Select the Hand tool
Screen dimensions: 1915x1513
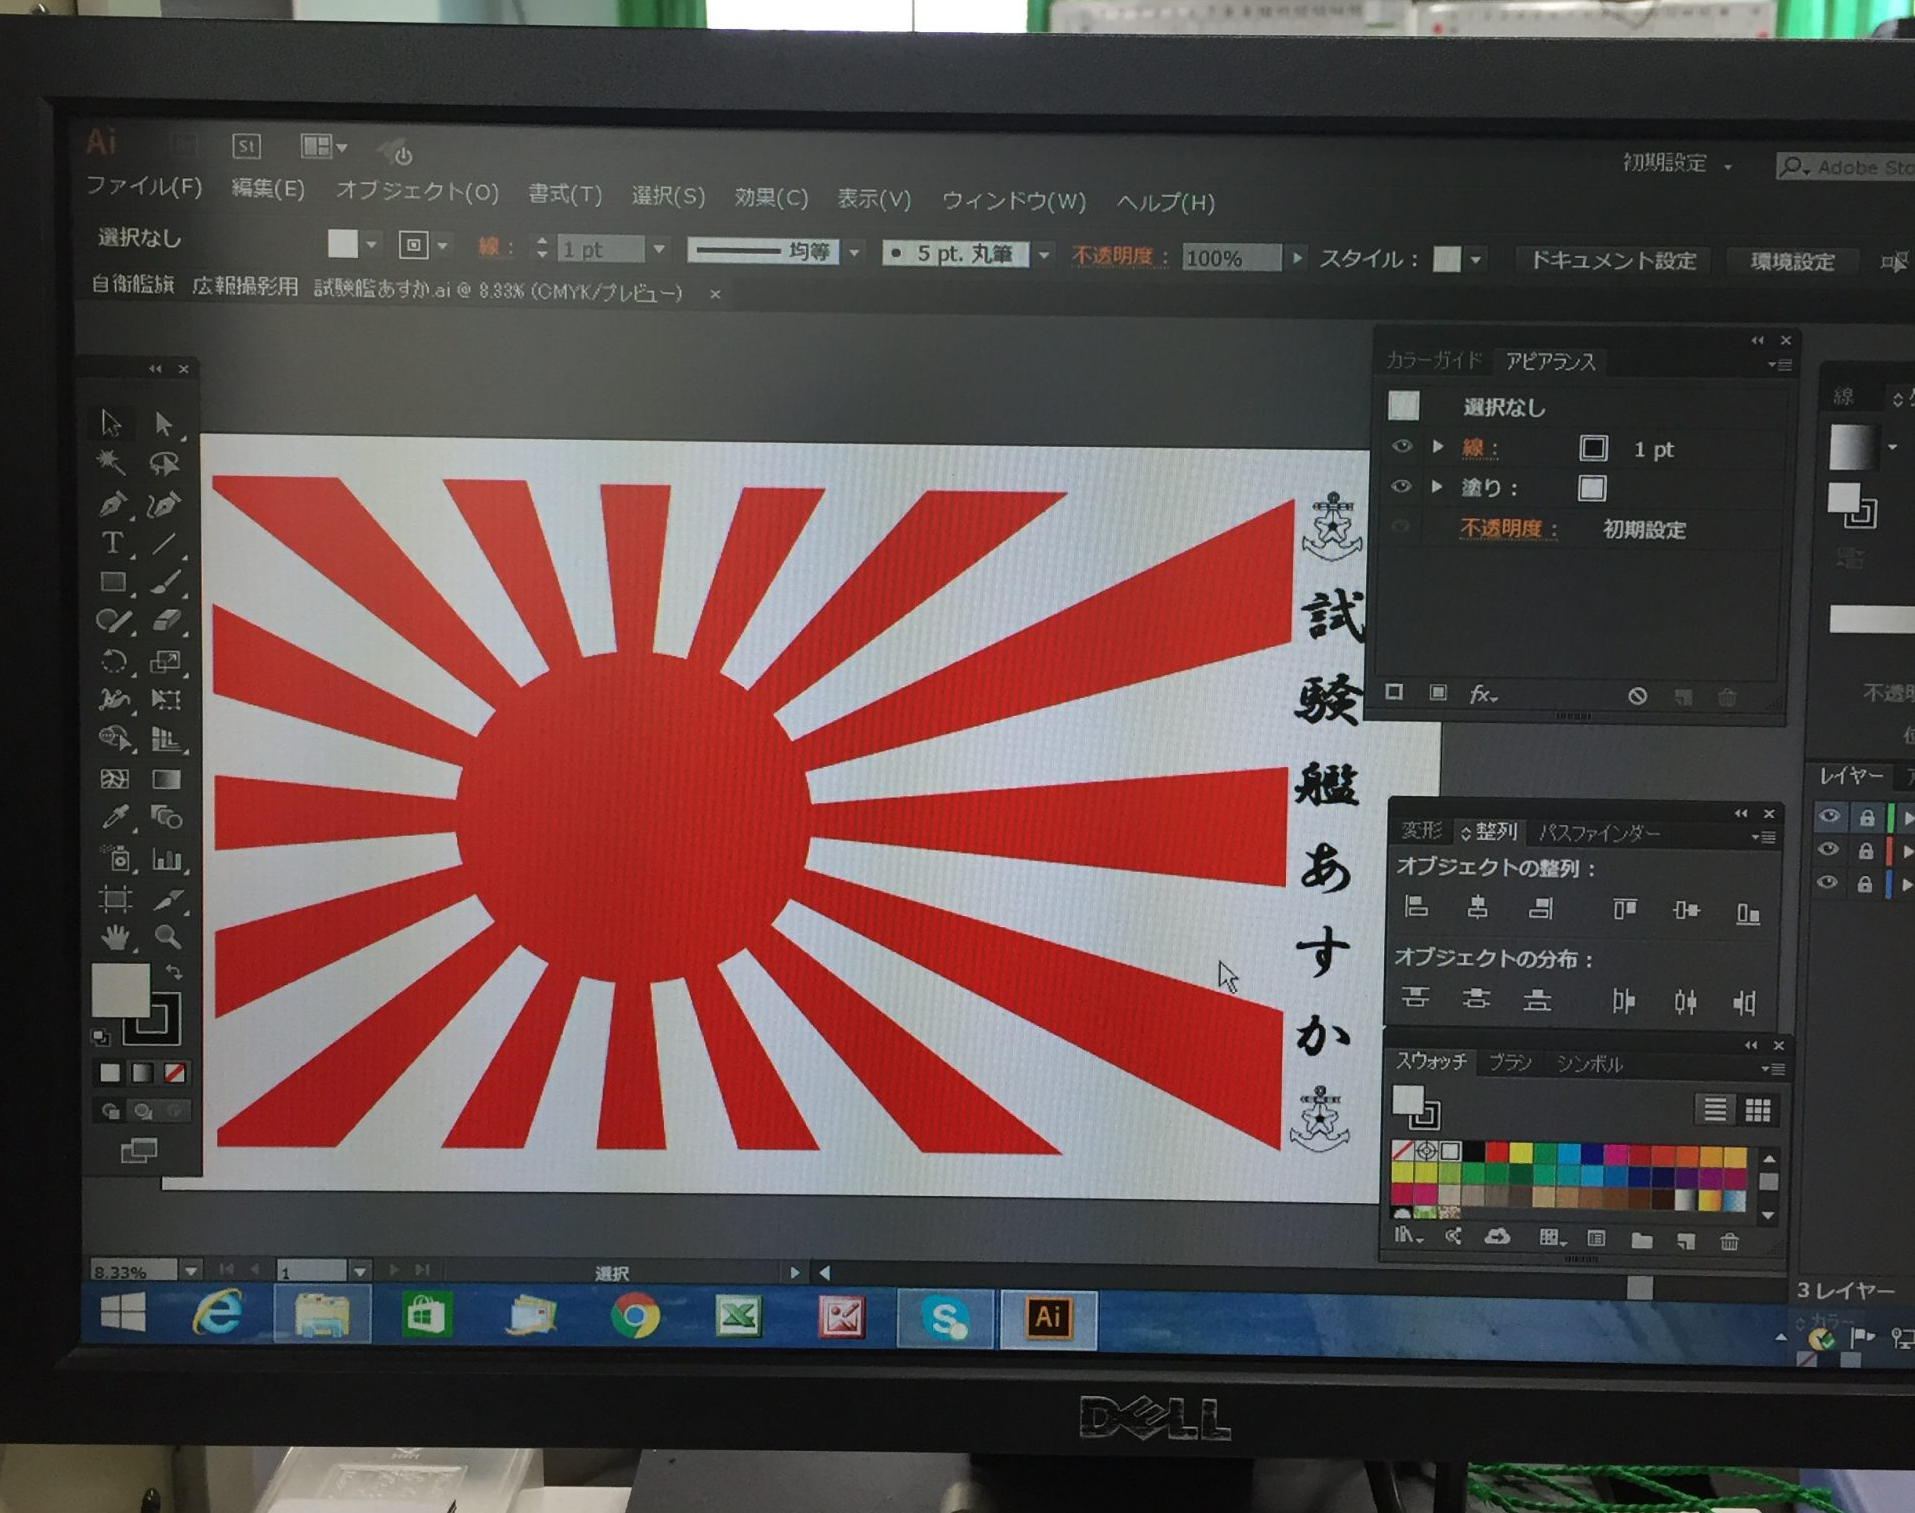(116, 937)
